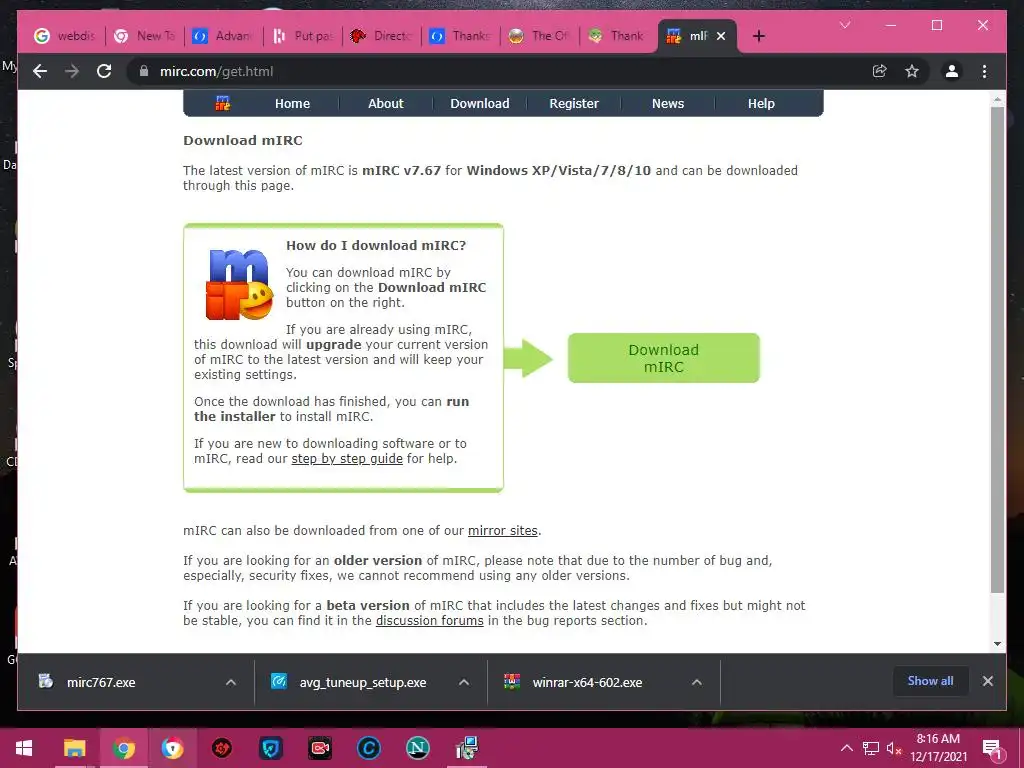Viewport: 1024px width, 768px height.
Task: Follow the mirror sites link
Action: point(503,530)
